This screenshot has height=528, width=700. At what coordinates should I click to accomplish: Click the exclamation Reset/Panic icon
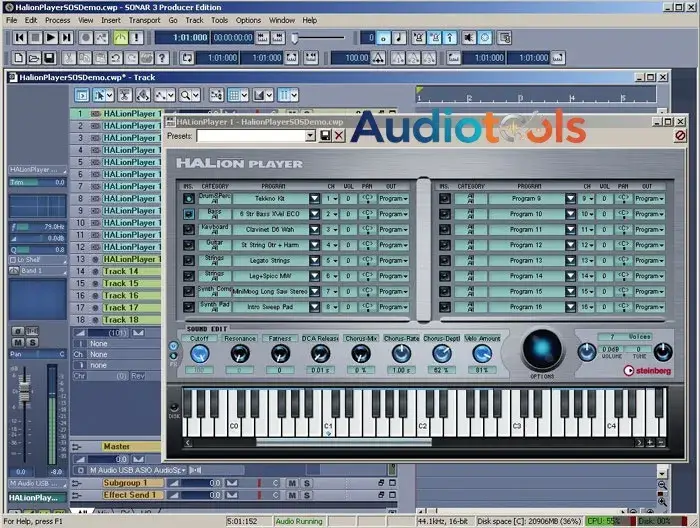tap(136, 37)
